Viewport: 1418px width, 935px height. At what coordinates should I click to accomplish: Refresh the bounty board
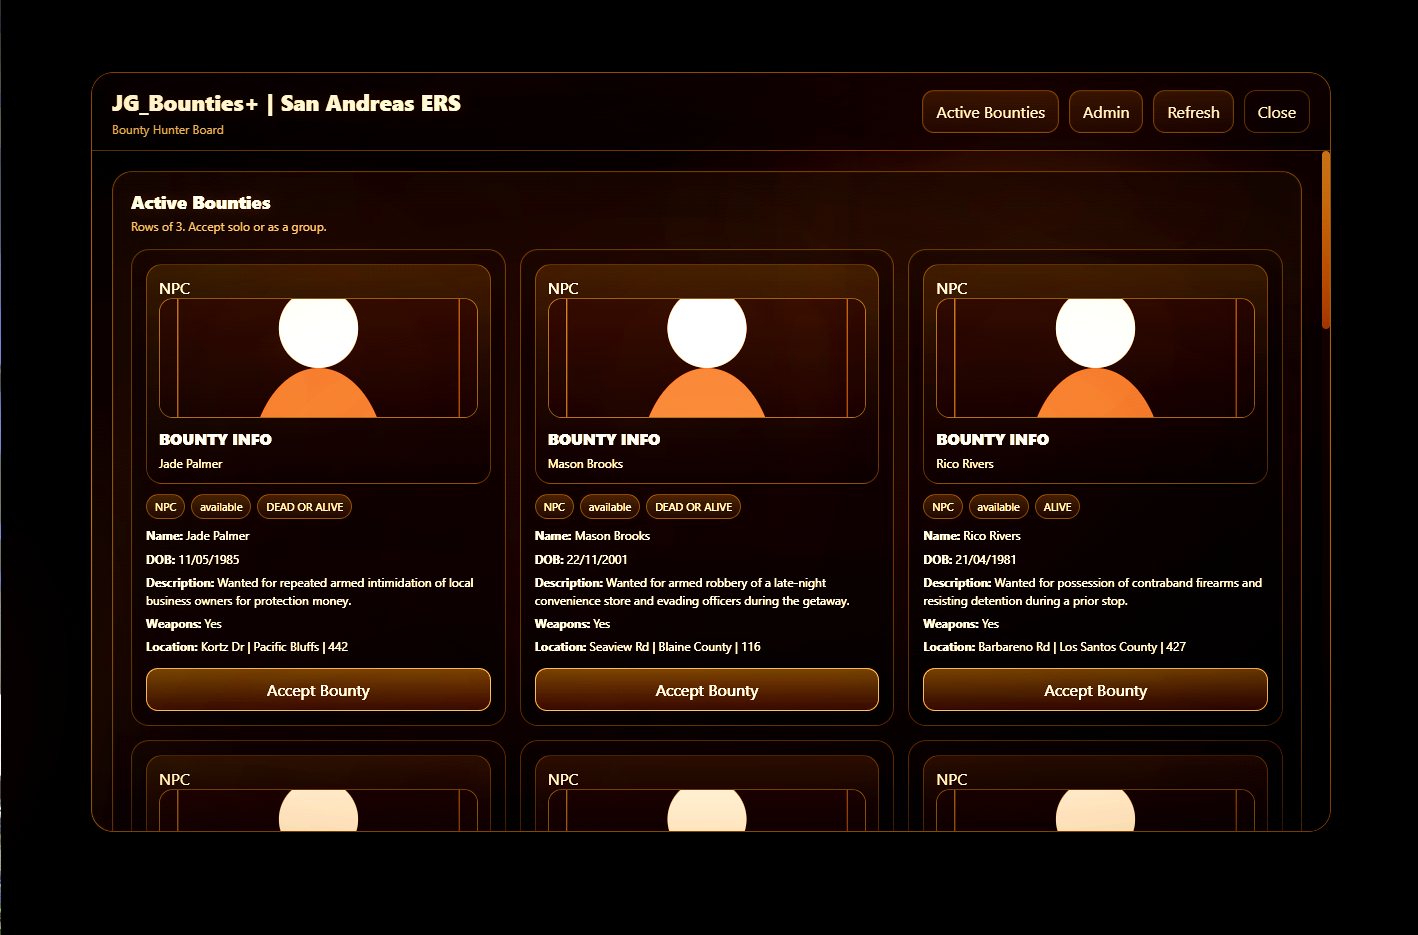pos(1193,112)
